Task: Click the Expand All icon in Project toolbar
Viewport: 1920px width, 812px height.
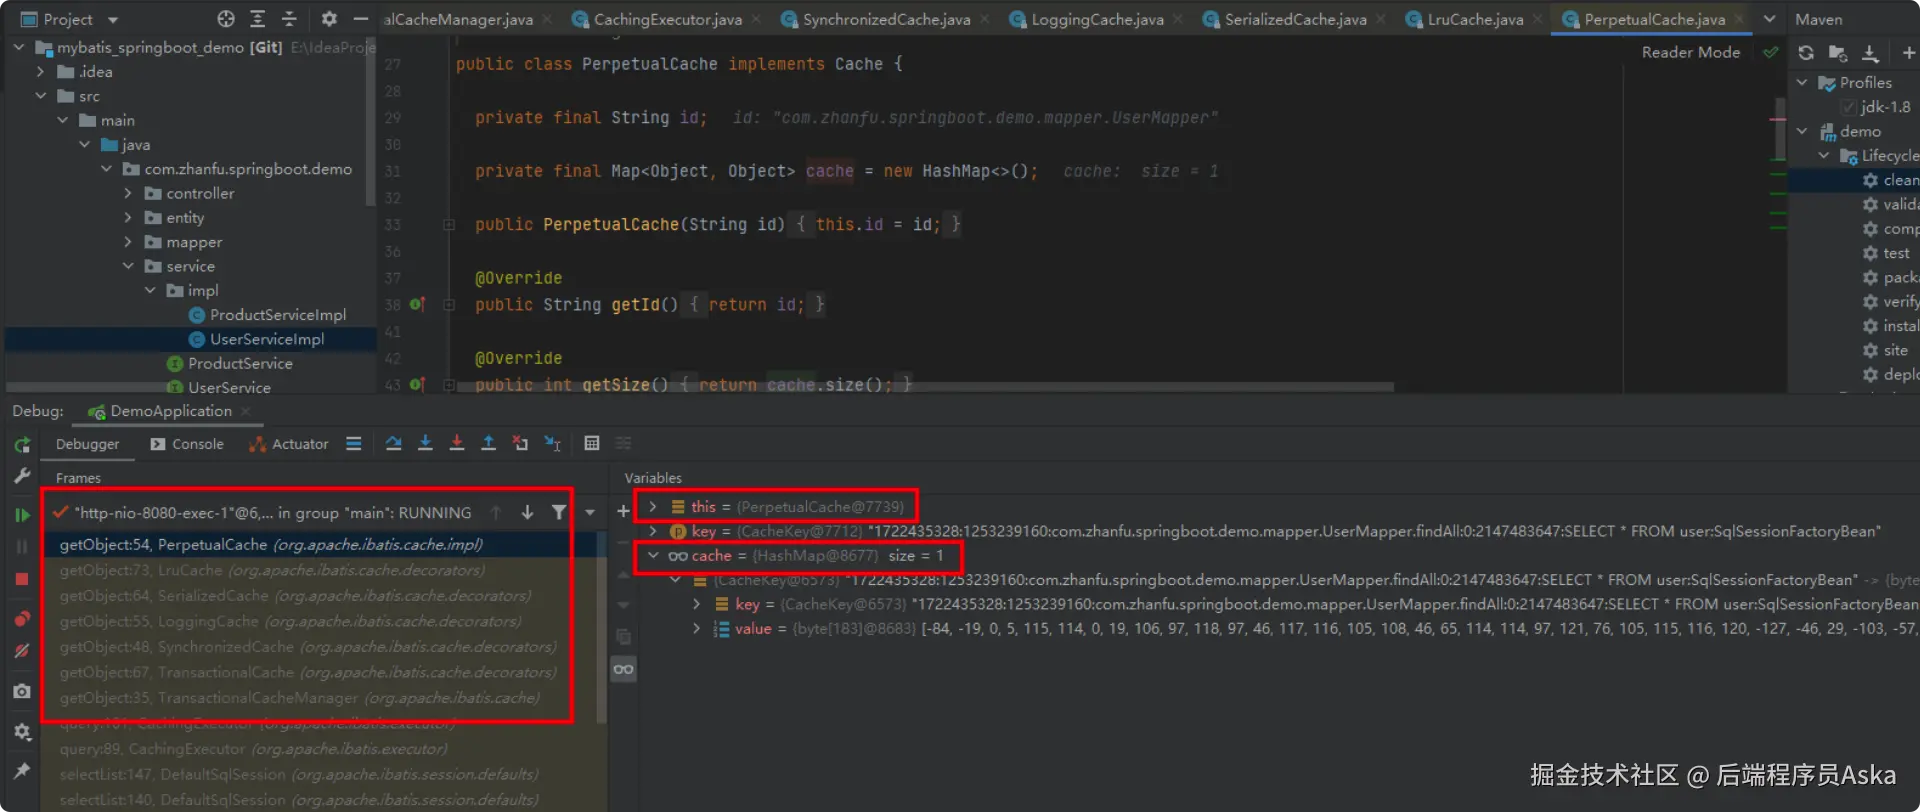Action: (x=257, y=19)
